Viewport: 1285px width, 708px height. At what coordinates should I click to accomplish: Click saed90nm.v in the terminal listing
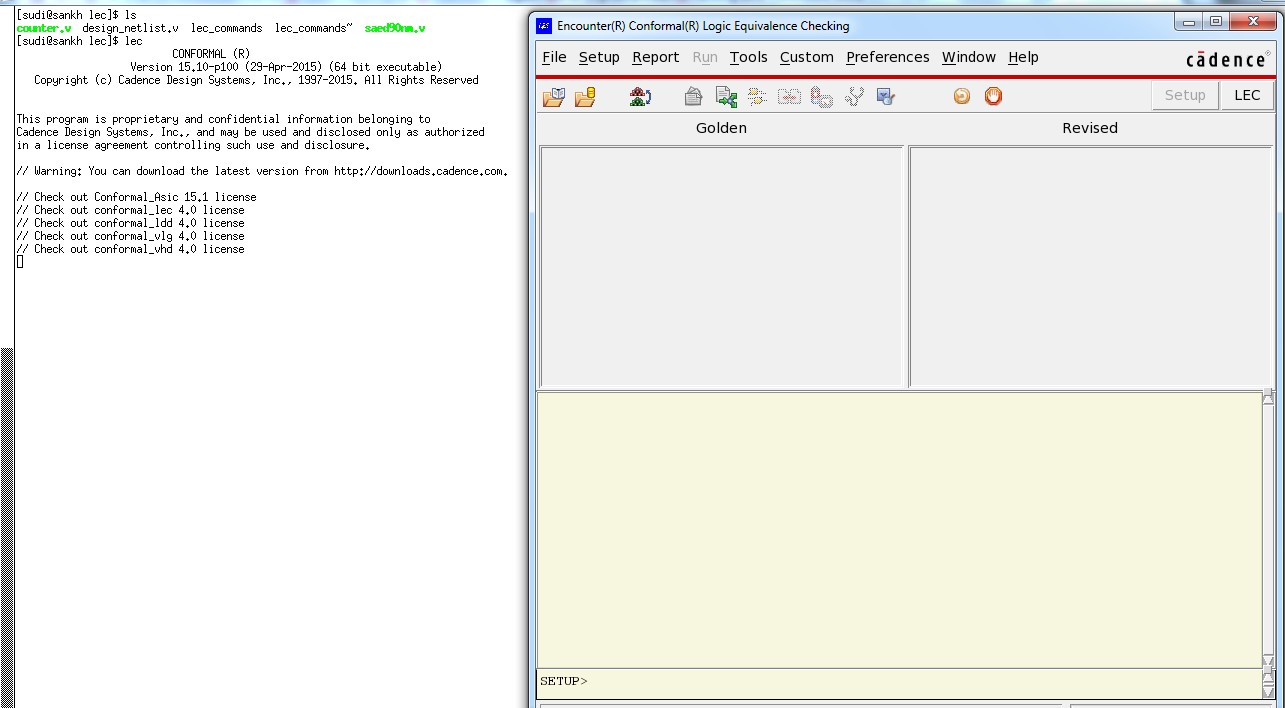pos(395,28)
